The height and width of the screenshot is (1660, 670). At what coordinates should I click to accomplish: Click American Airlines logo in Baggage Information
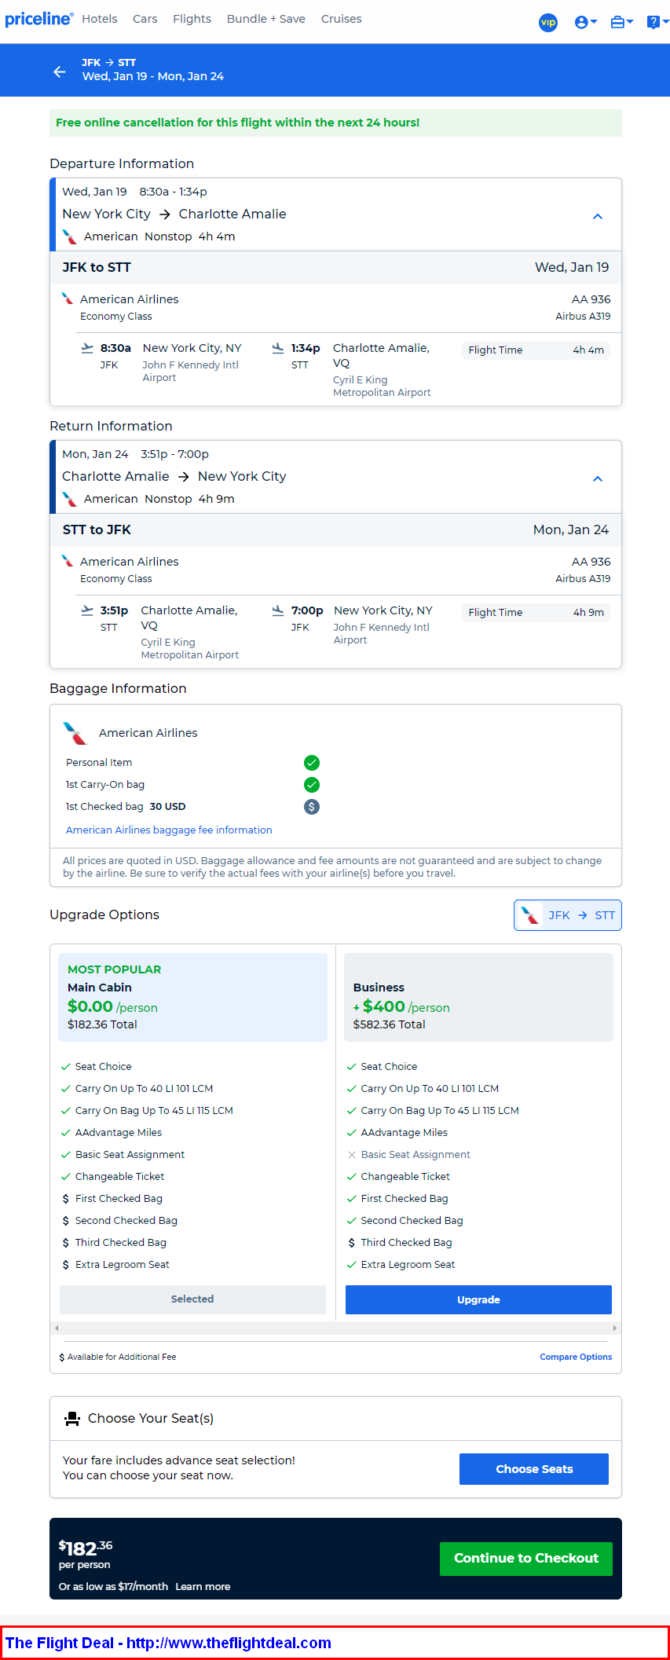(75, 733)
